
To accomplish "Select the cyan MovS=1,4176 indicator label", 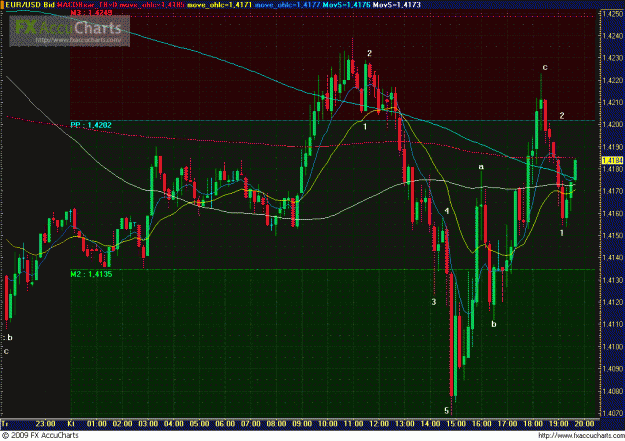I will 346,5.
